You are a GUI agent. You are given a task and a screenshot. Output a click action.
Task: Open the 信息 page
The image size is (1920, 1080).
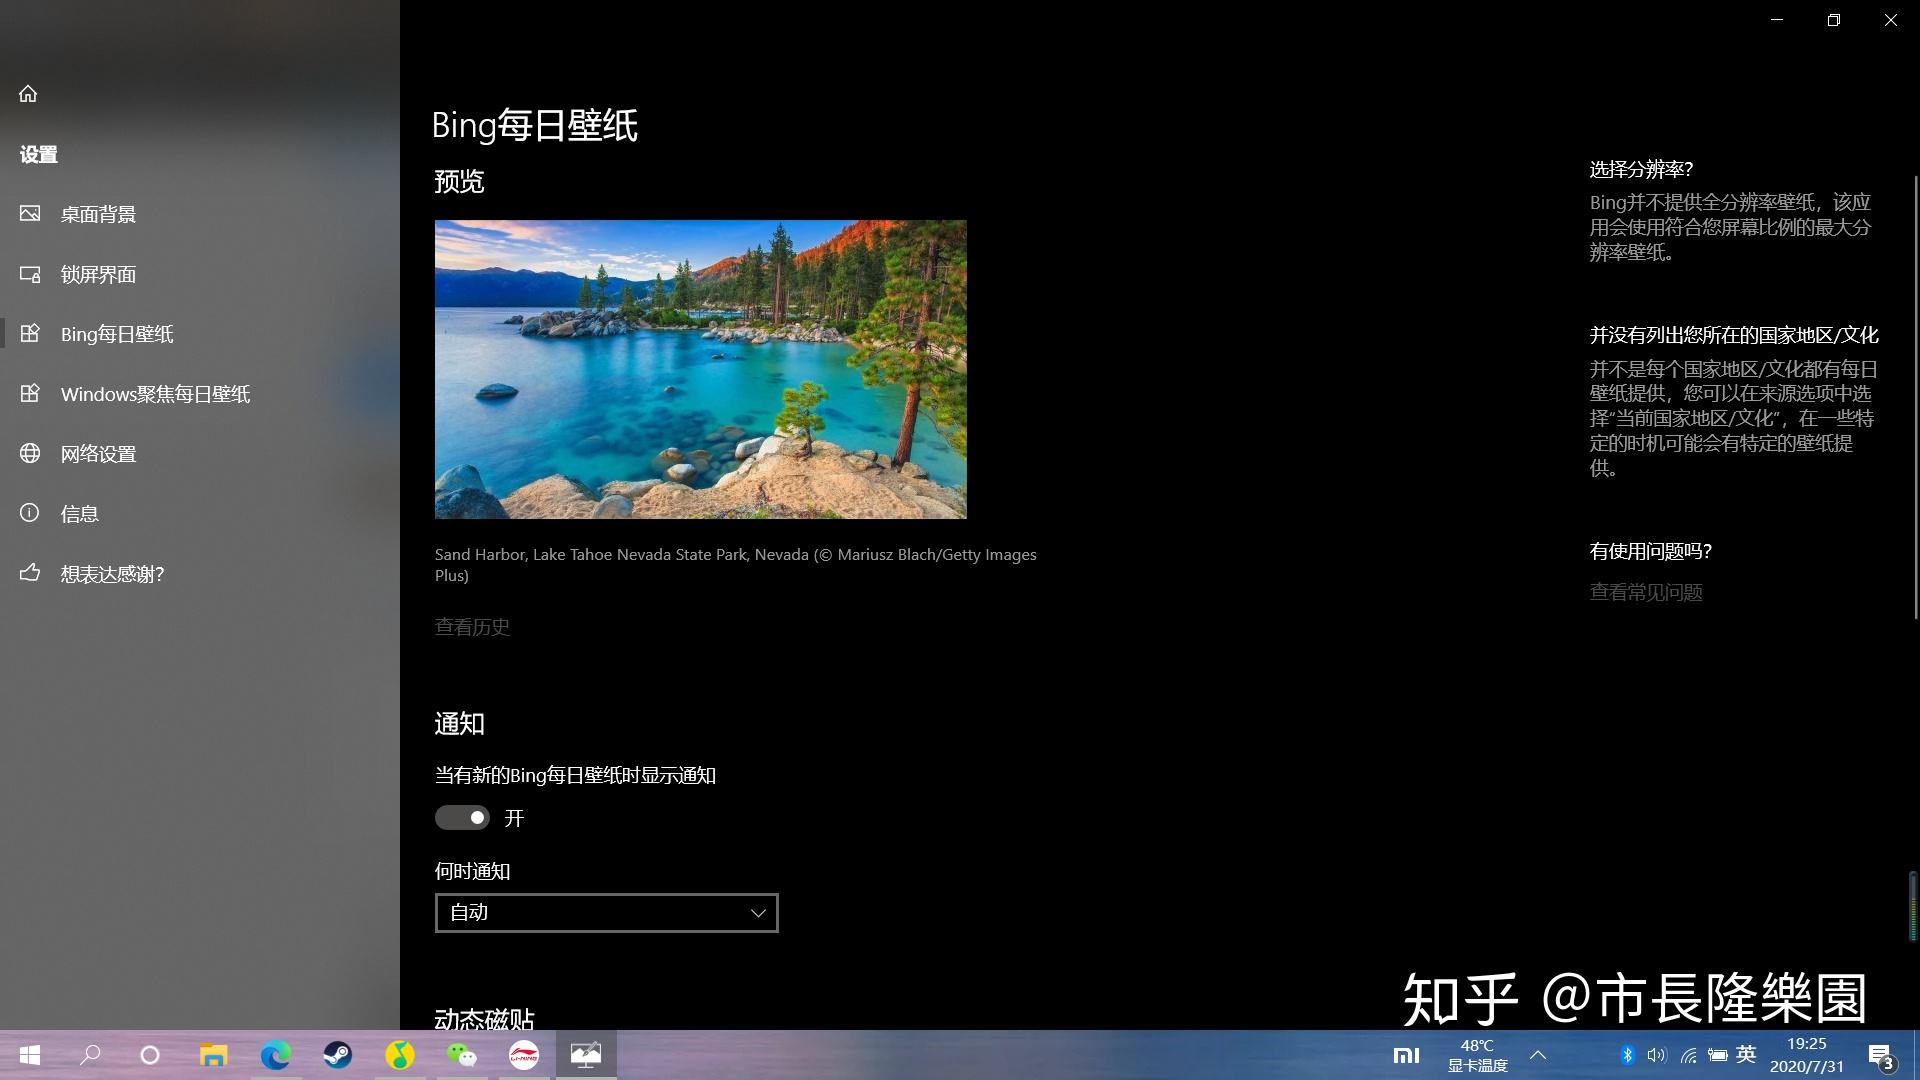pyautogui.click(x=200, y=514)
